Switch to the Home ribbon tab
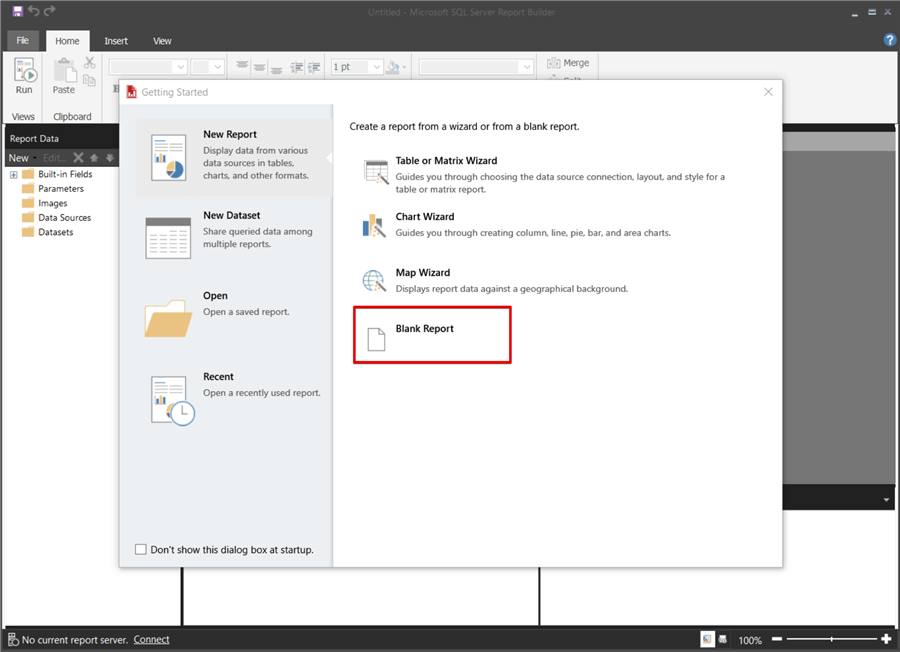The height and width of the screenshot is (652, 900). [67, 41]
